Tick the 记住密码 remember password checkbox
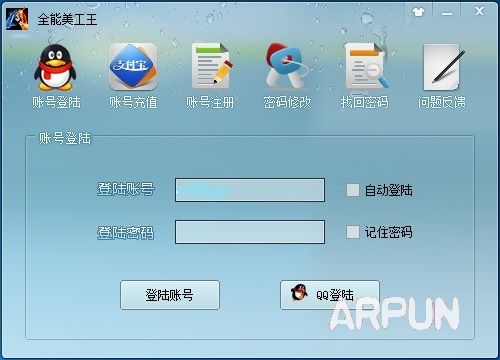This screenshot has height=360, width=500. 353,232
